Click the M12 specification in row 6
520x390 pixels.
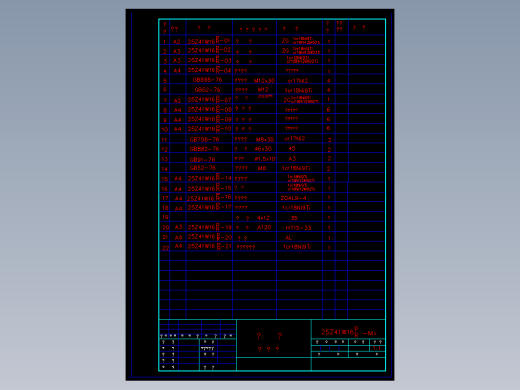pyautogui.click(x=263, y=89)
